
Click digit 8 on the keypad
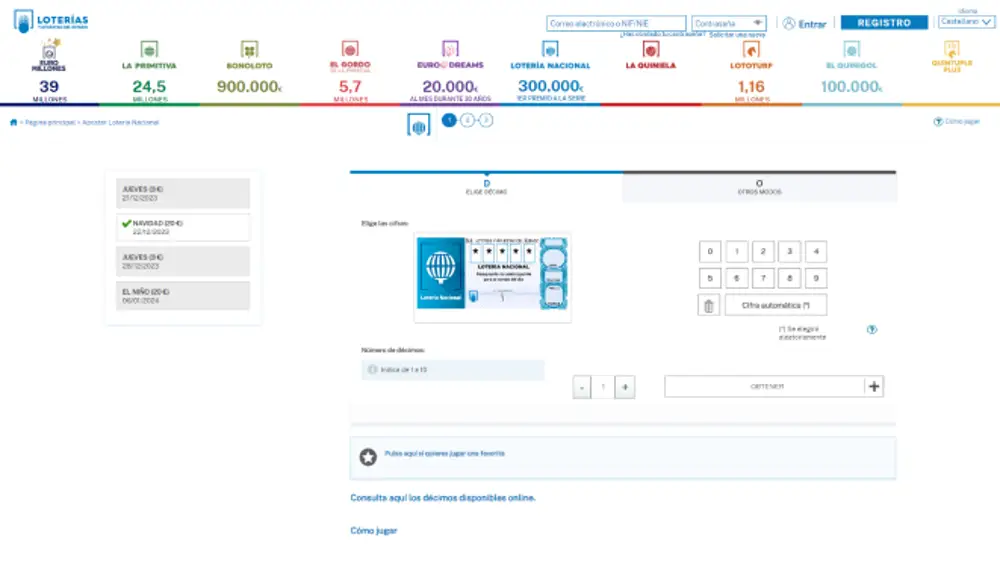(790, 278)
